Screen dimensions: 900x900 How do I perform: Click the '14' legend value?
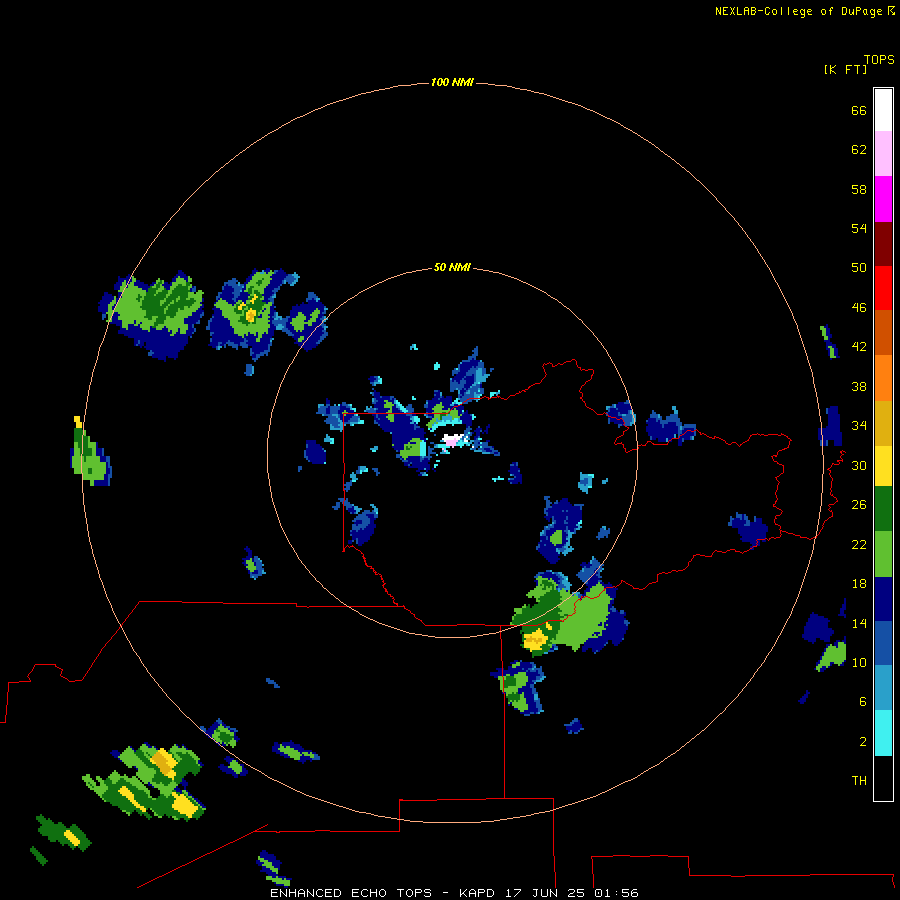point(859,623)
